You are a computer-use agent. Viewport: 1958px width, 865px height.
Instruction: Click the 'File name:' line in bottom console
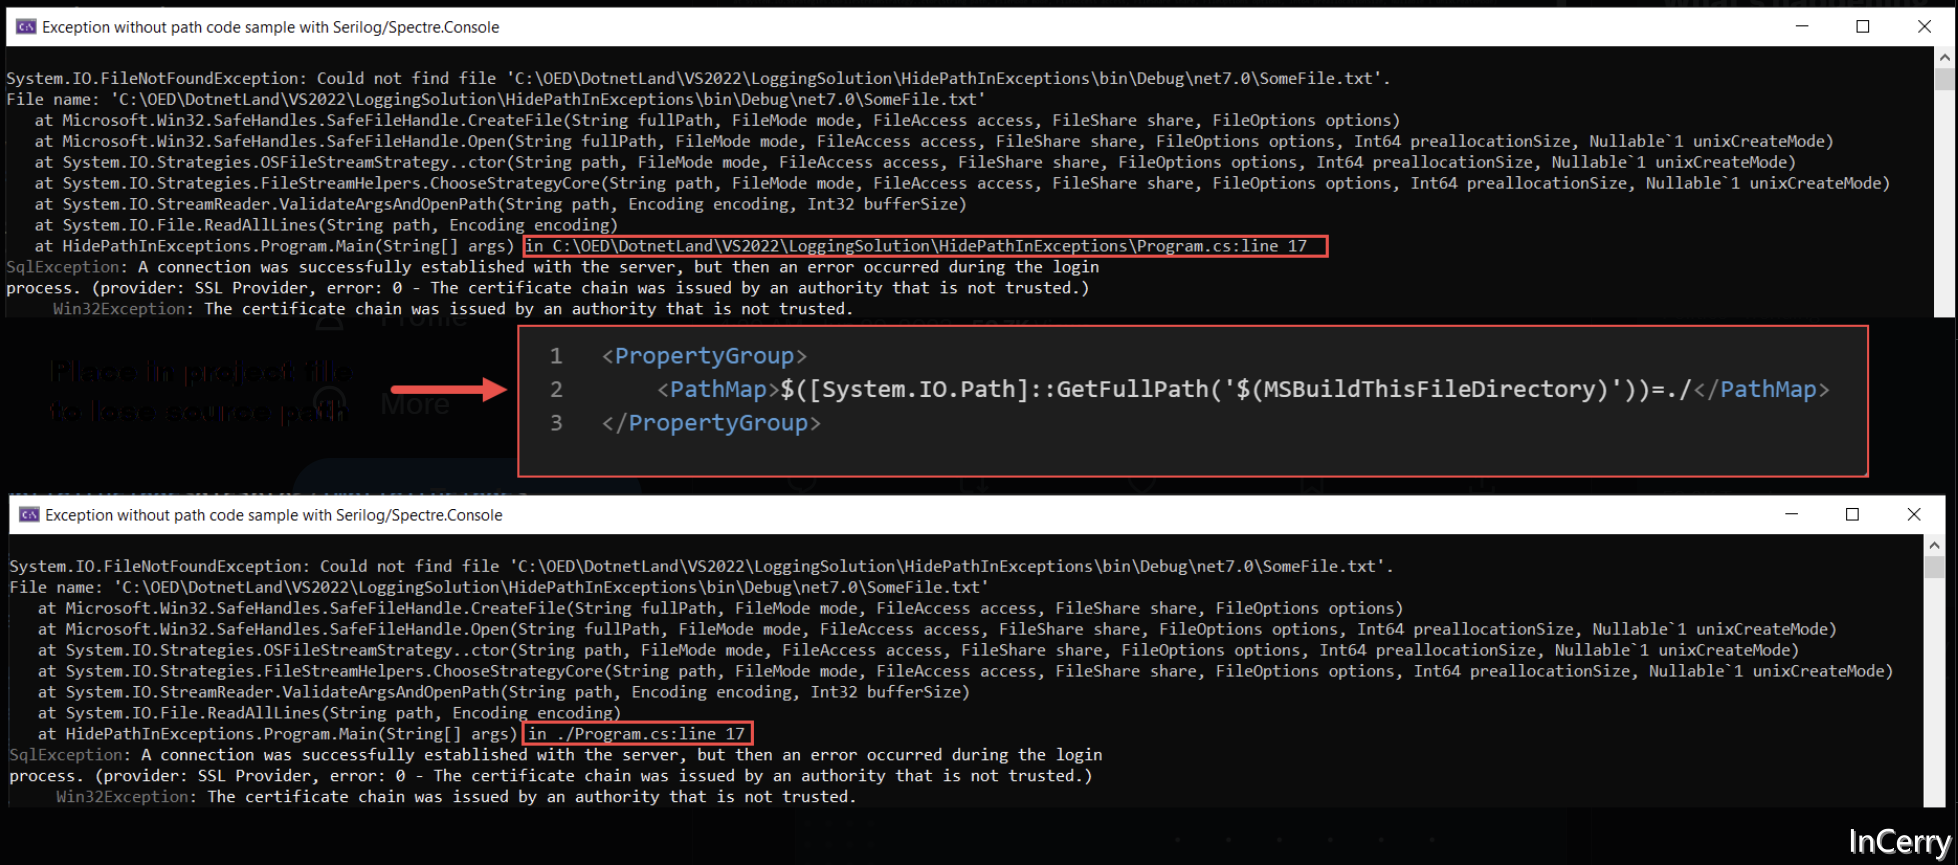coord(499,587)
